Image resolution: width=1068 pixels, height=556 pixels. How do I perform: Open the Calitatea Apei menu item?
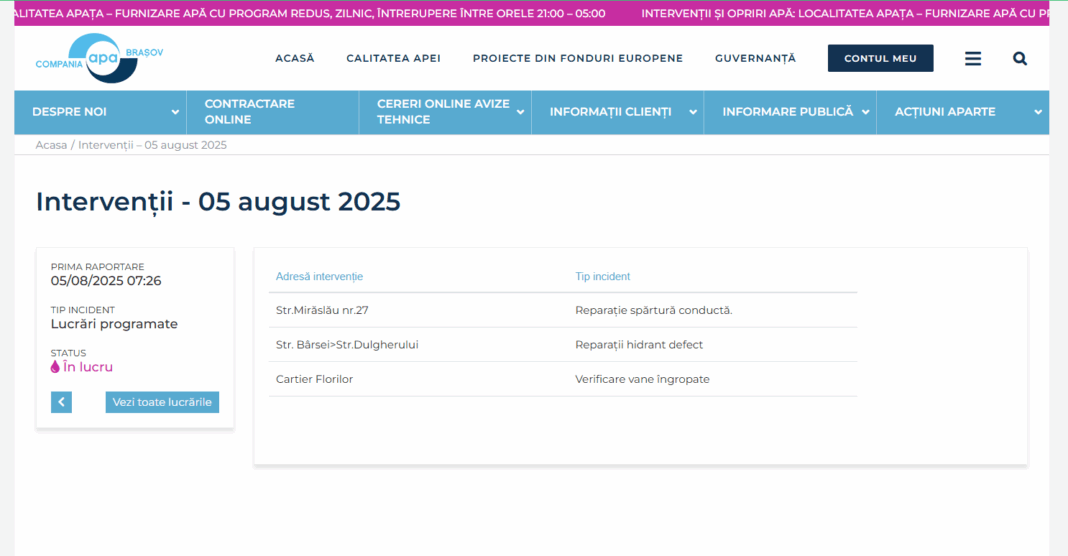(394, 59)
